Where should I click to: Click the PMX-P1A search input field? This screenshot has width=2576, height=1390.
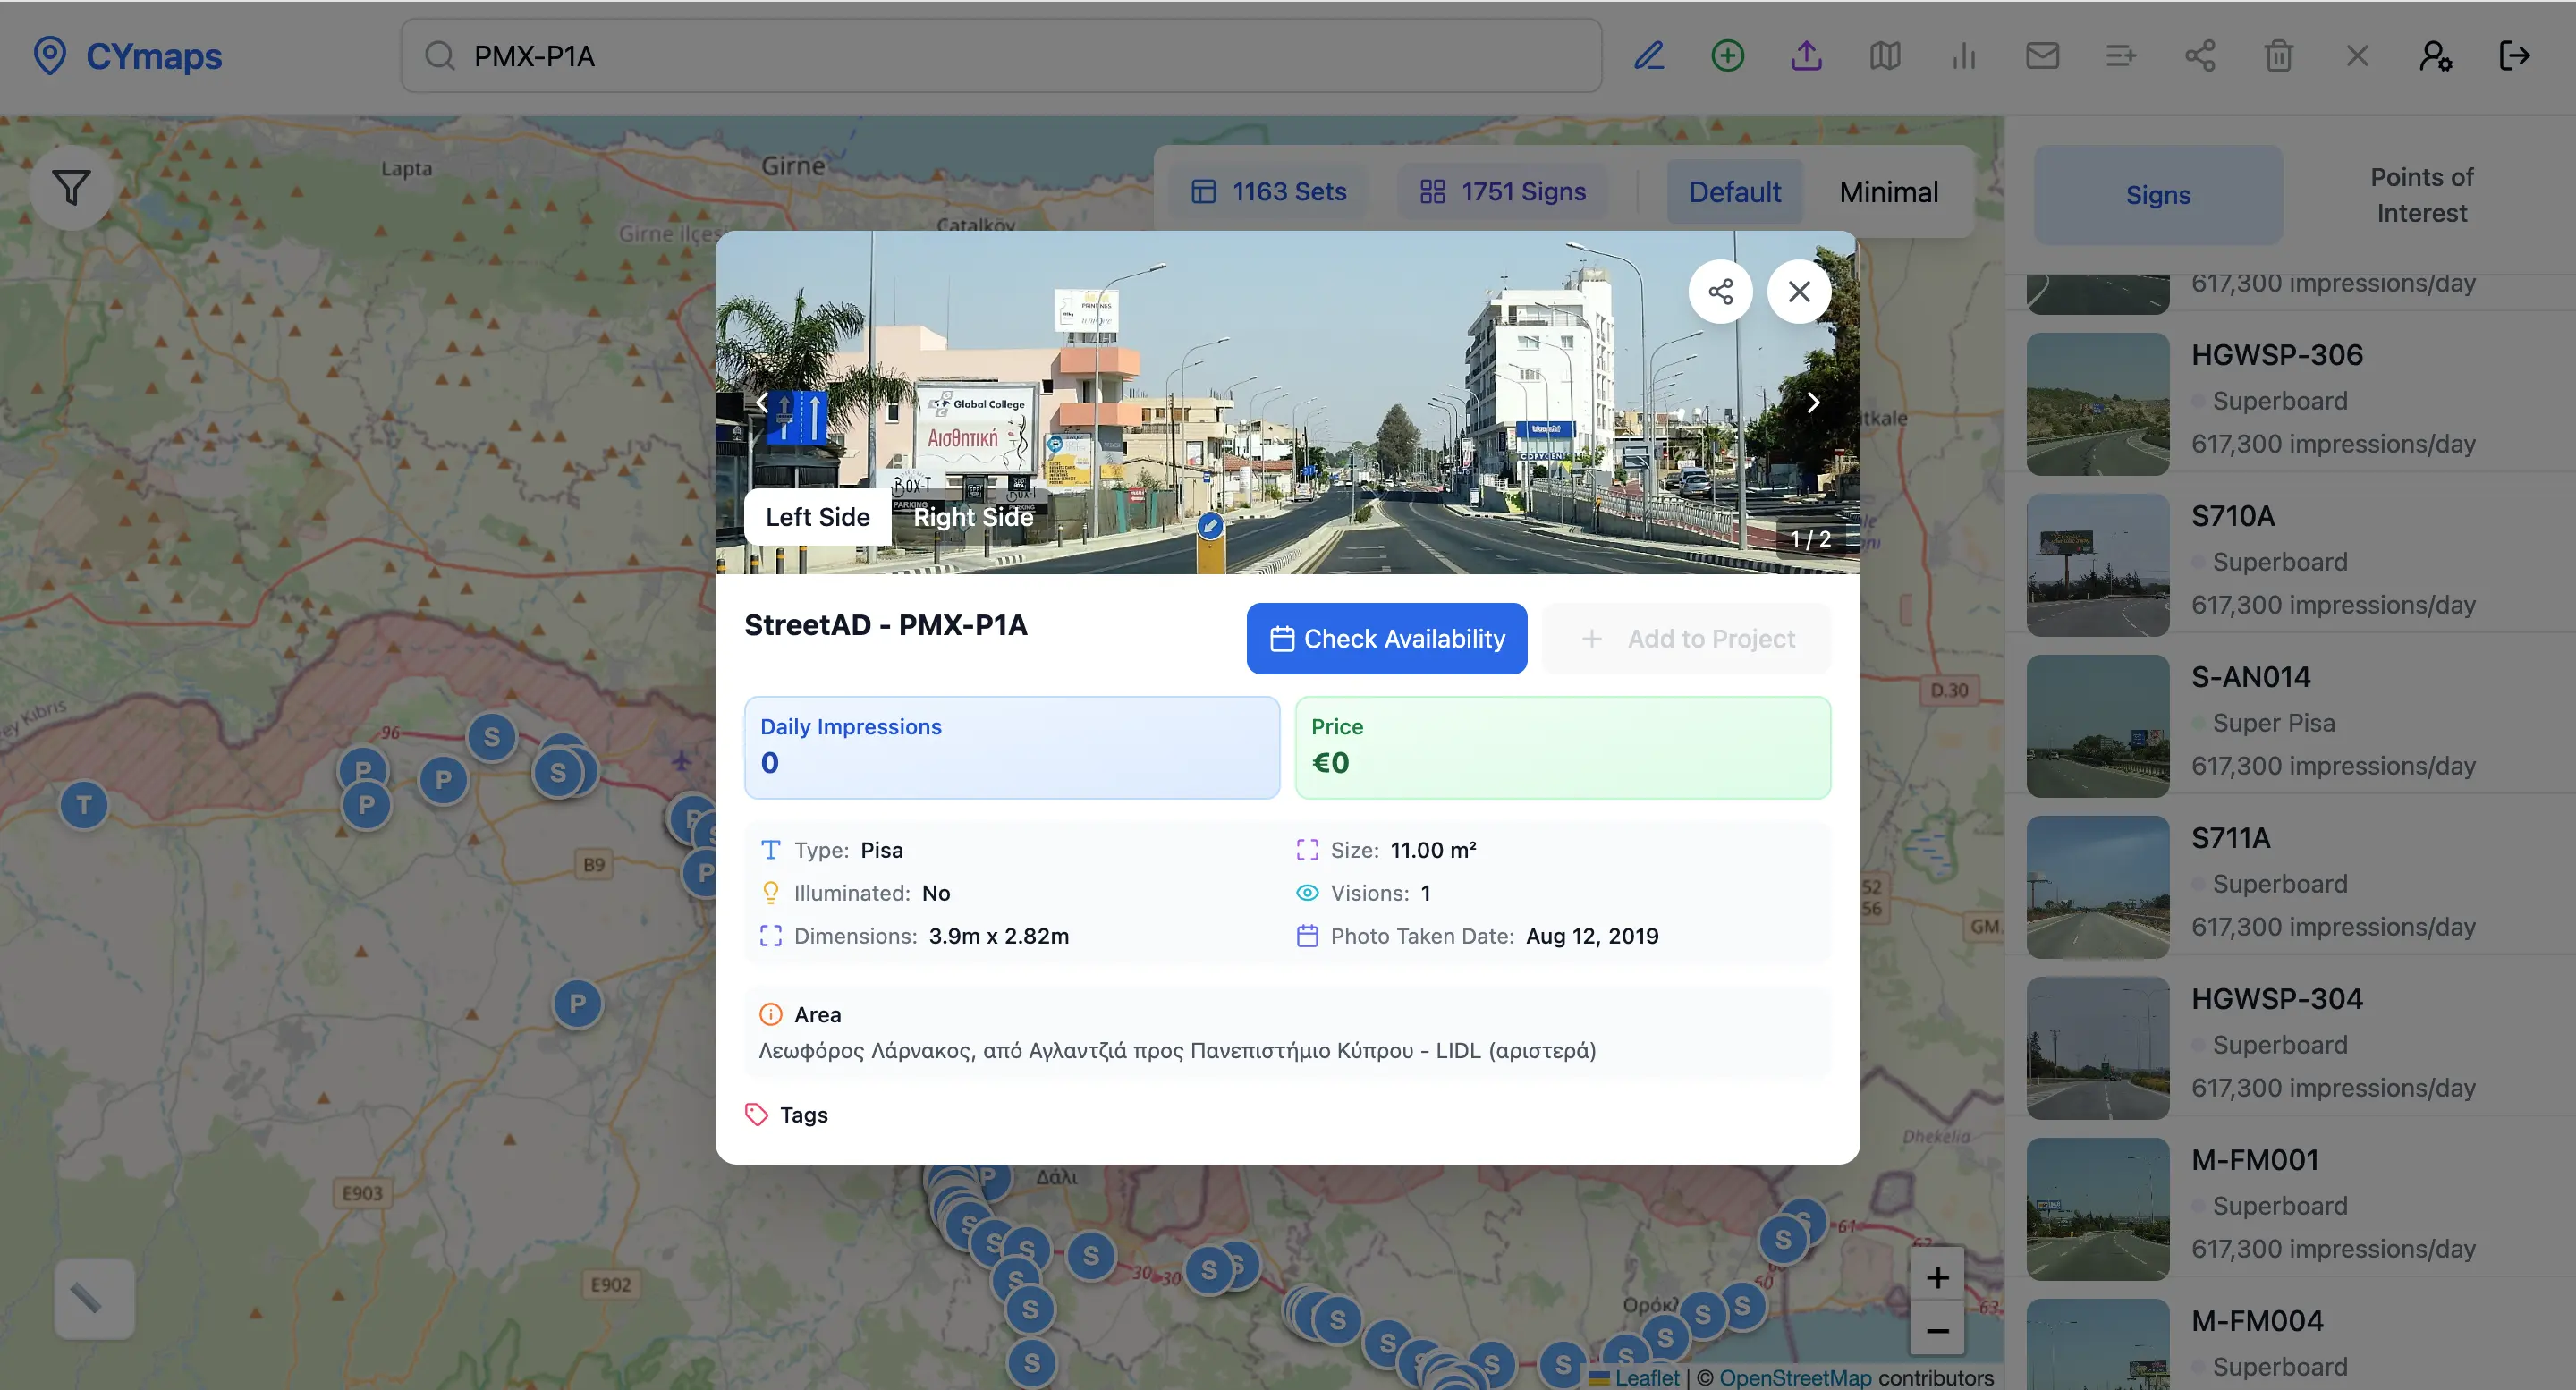(1000, 56)
